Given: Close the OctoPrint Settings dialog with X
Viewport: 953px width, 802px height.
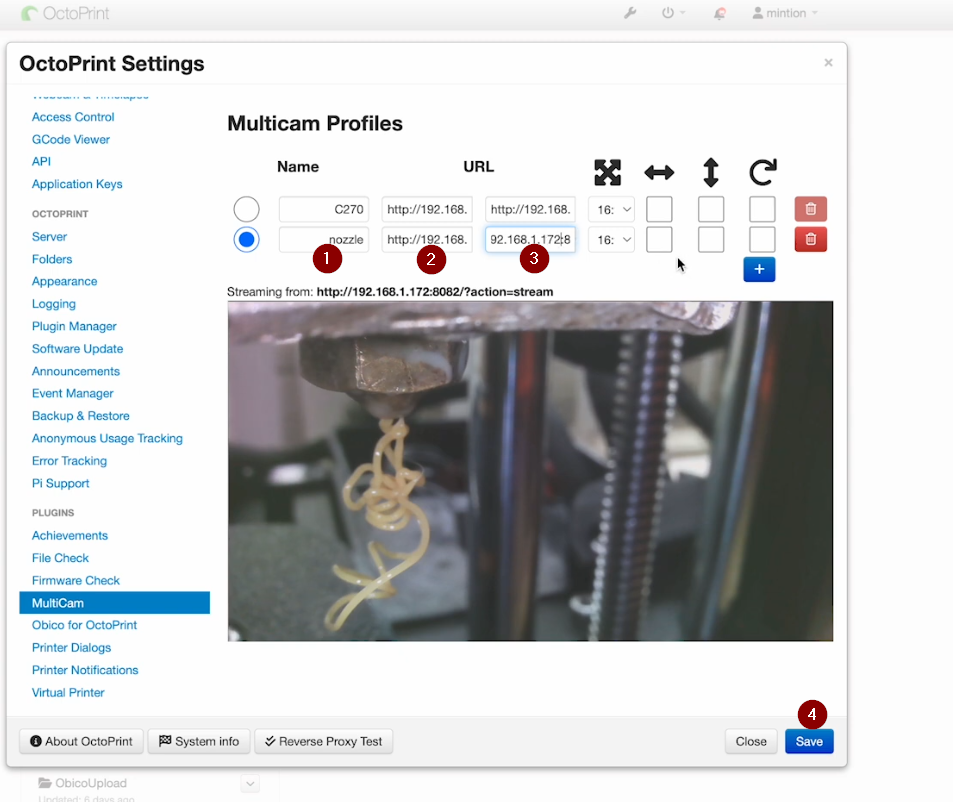Looking at the screenshot, I should pyautogui.click(x=828, y=63).
